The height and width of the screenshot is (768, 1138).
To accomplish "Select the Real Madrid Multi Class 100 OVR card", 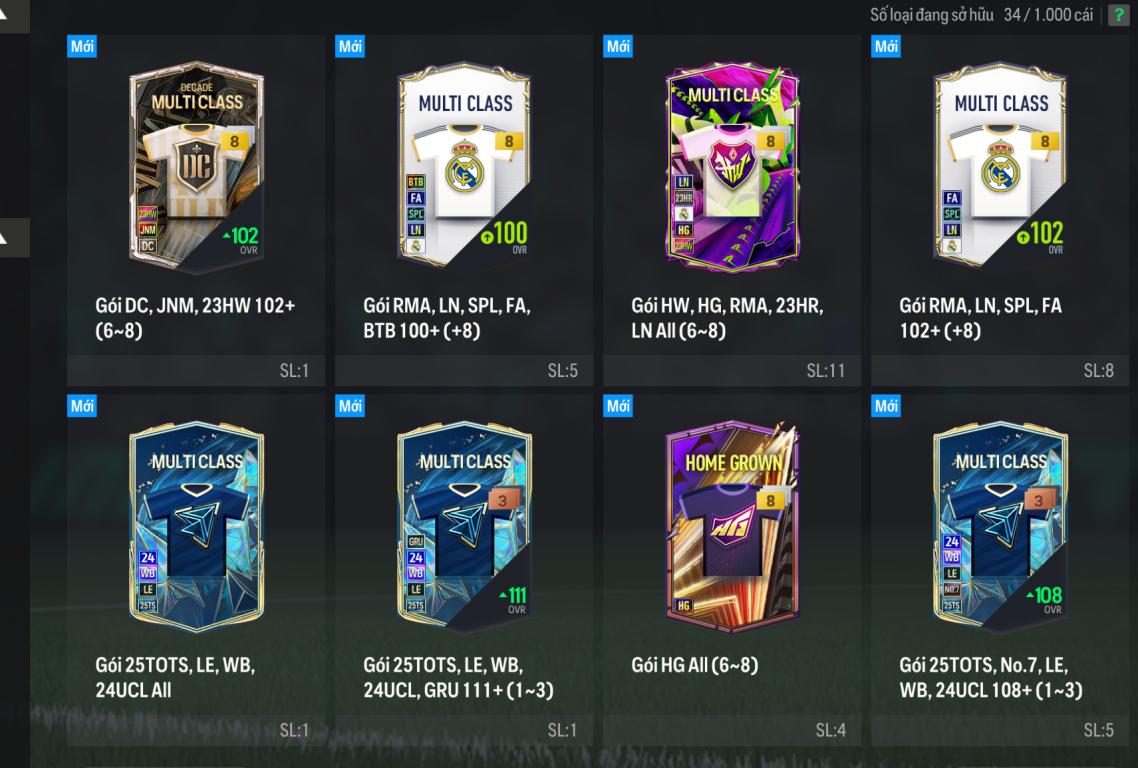I will tap(464, 166).
